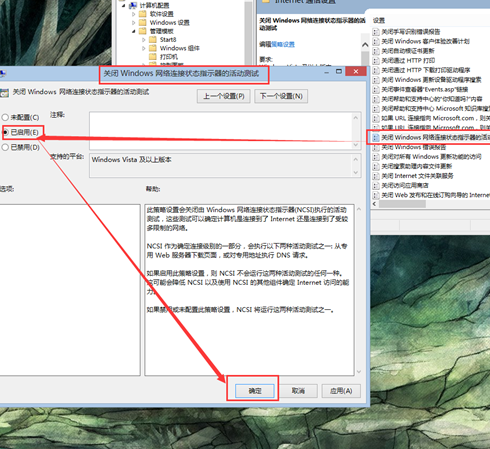
Task: Click the 软件设置 folder icon
Action: click(x=143, y=14)
